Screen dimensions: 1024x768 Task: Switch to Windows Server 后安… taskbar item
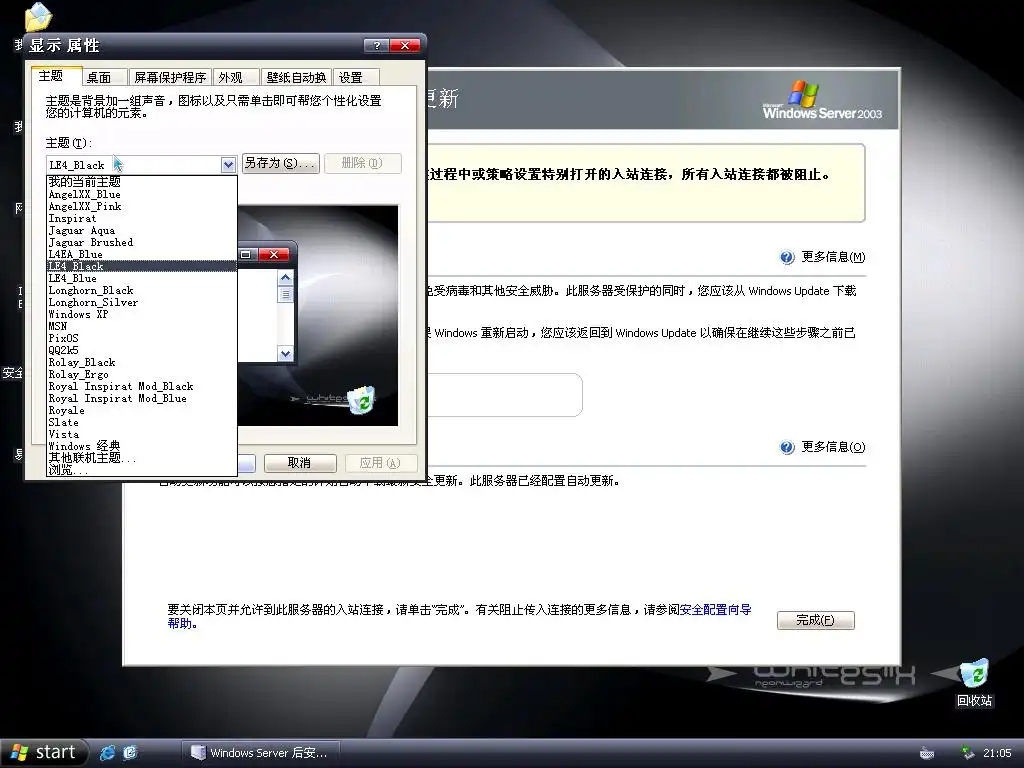coord(261,753)
